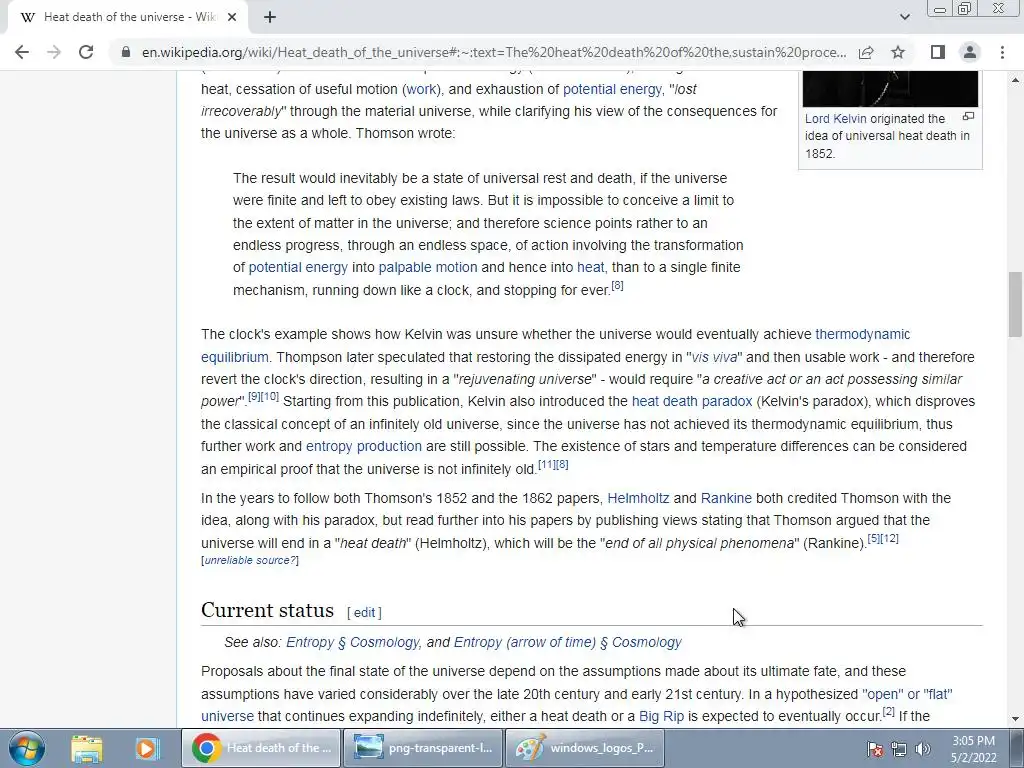Enlarge the Lord Kelvin image
The height and width of the screenshot is (768, 1024).
968,117
